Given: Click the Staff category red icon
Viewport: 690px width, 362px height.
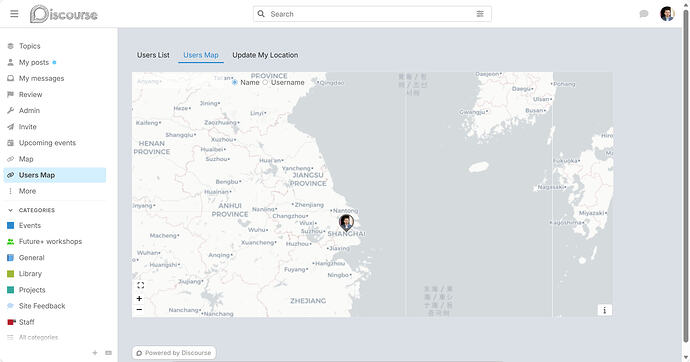Looking at the screenshot, I should point(11,322).
